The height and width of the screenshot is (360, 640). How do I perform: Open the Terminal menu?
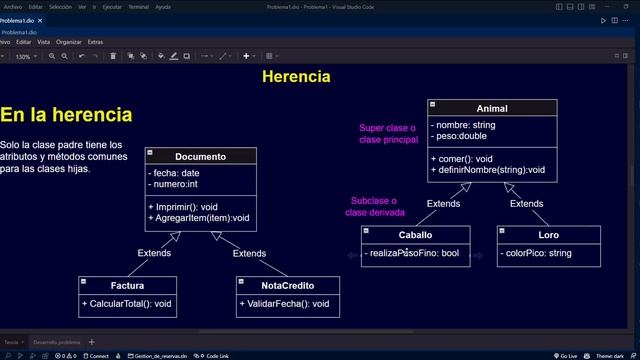(x=138, y=7)
